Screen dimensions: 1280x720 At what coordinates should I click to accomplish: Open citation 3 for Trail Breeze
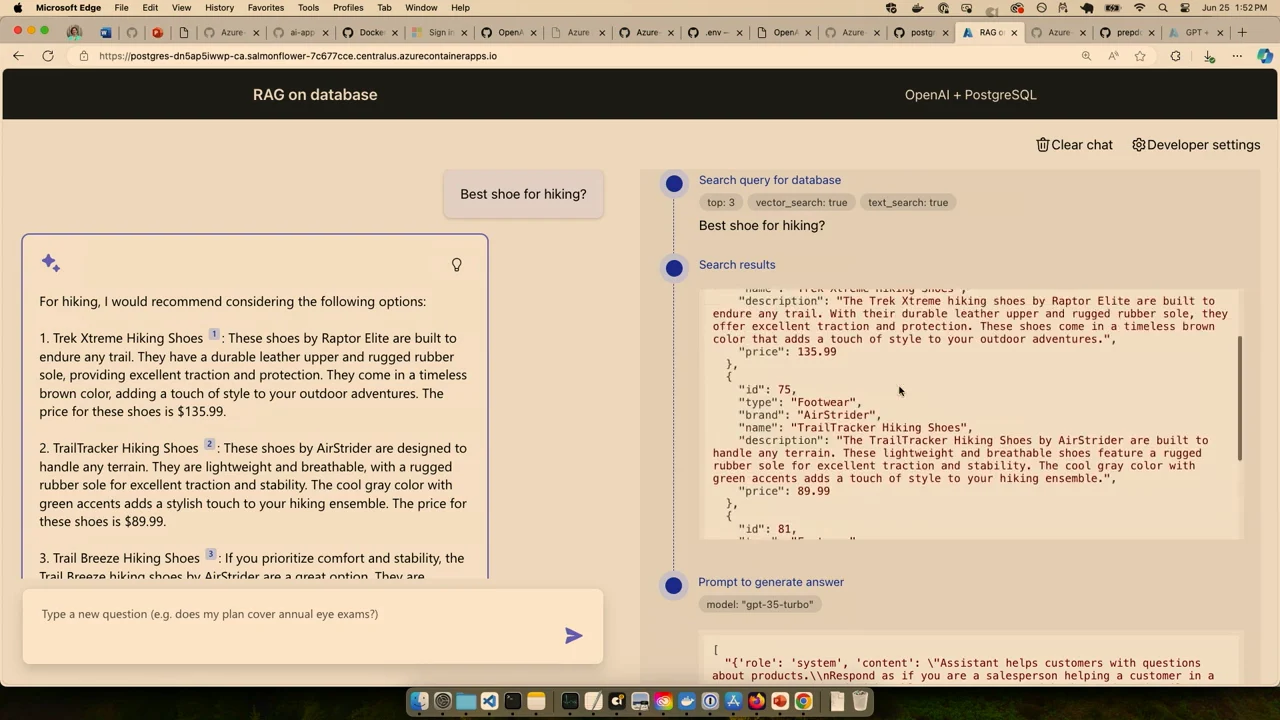[210, 554]
